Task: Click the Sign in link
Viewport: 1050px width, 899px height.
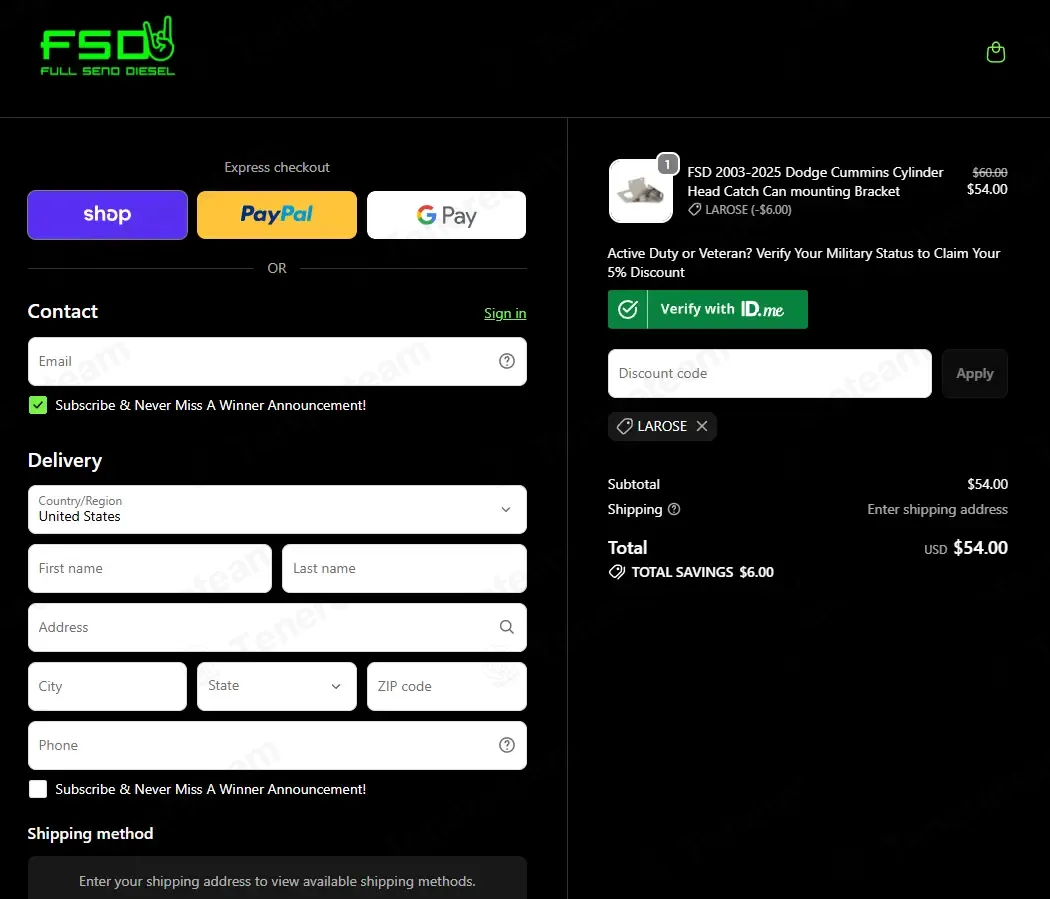Action: [505, 313]
